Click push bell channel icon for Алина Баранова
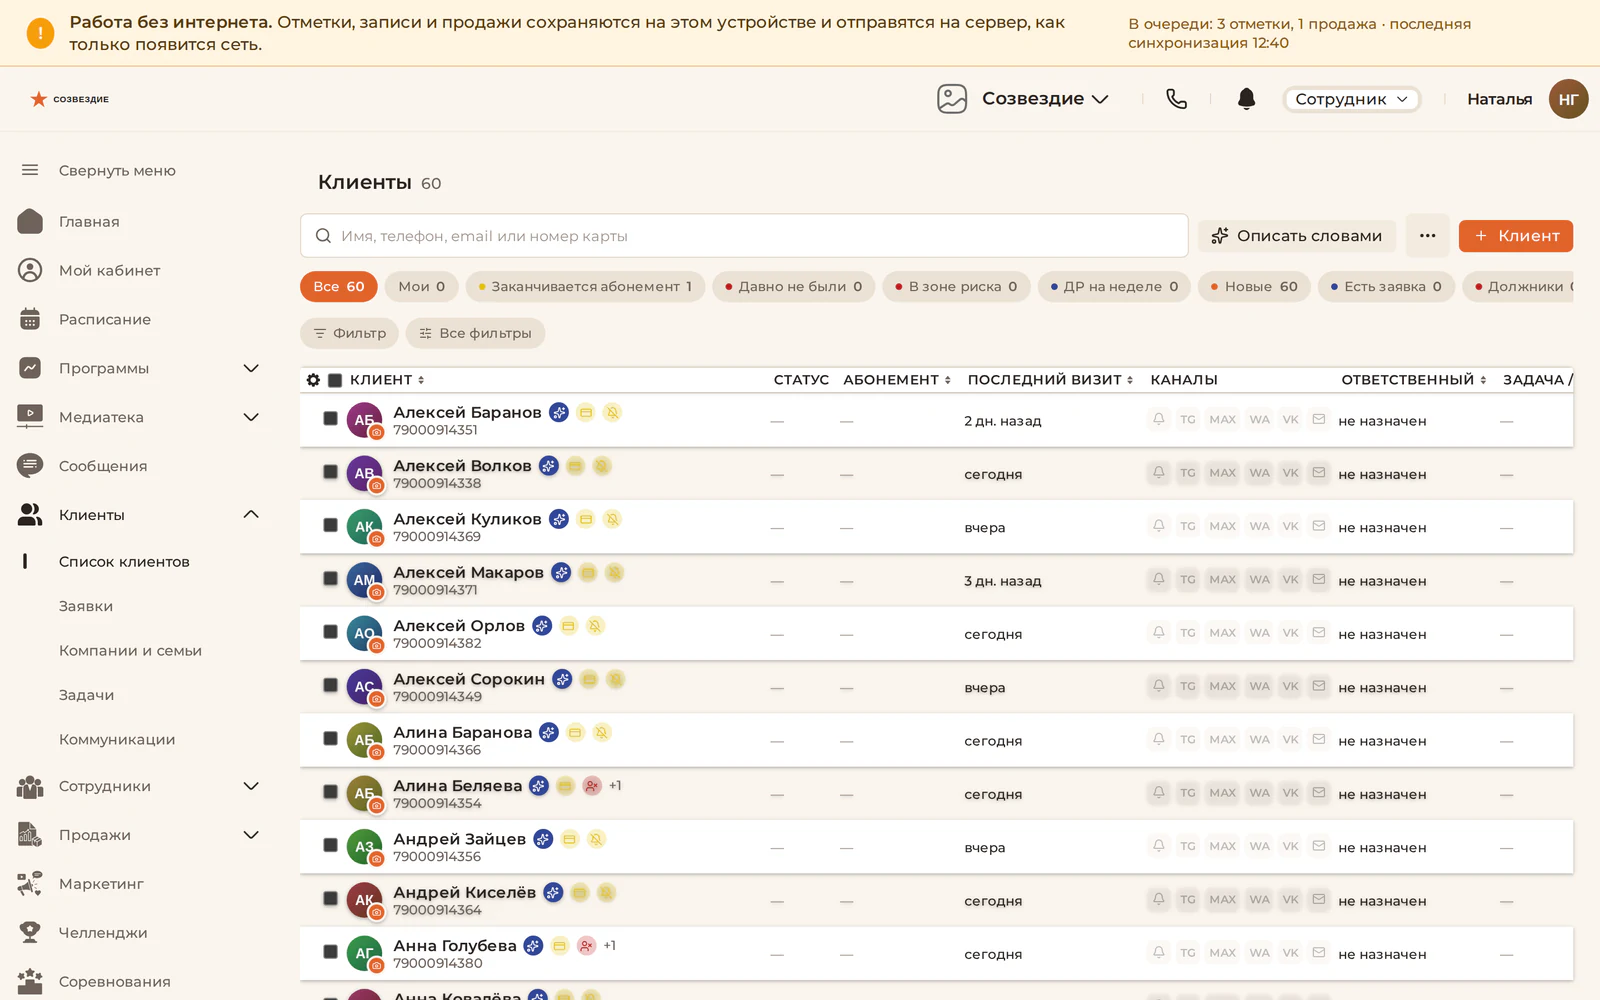Screen dimensions: 1600x1000 point(1159,739)
